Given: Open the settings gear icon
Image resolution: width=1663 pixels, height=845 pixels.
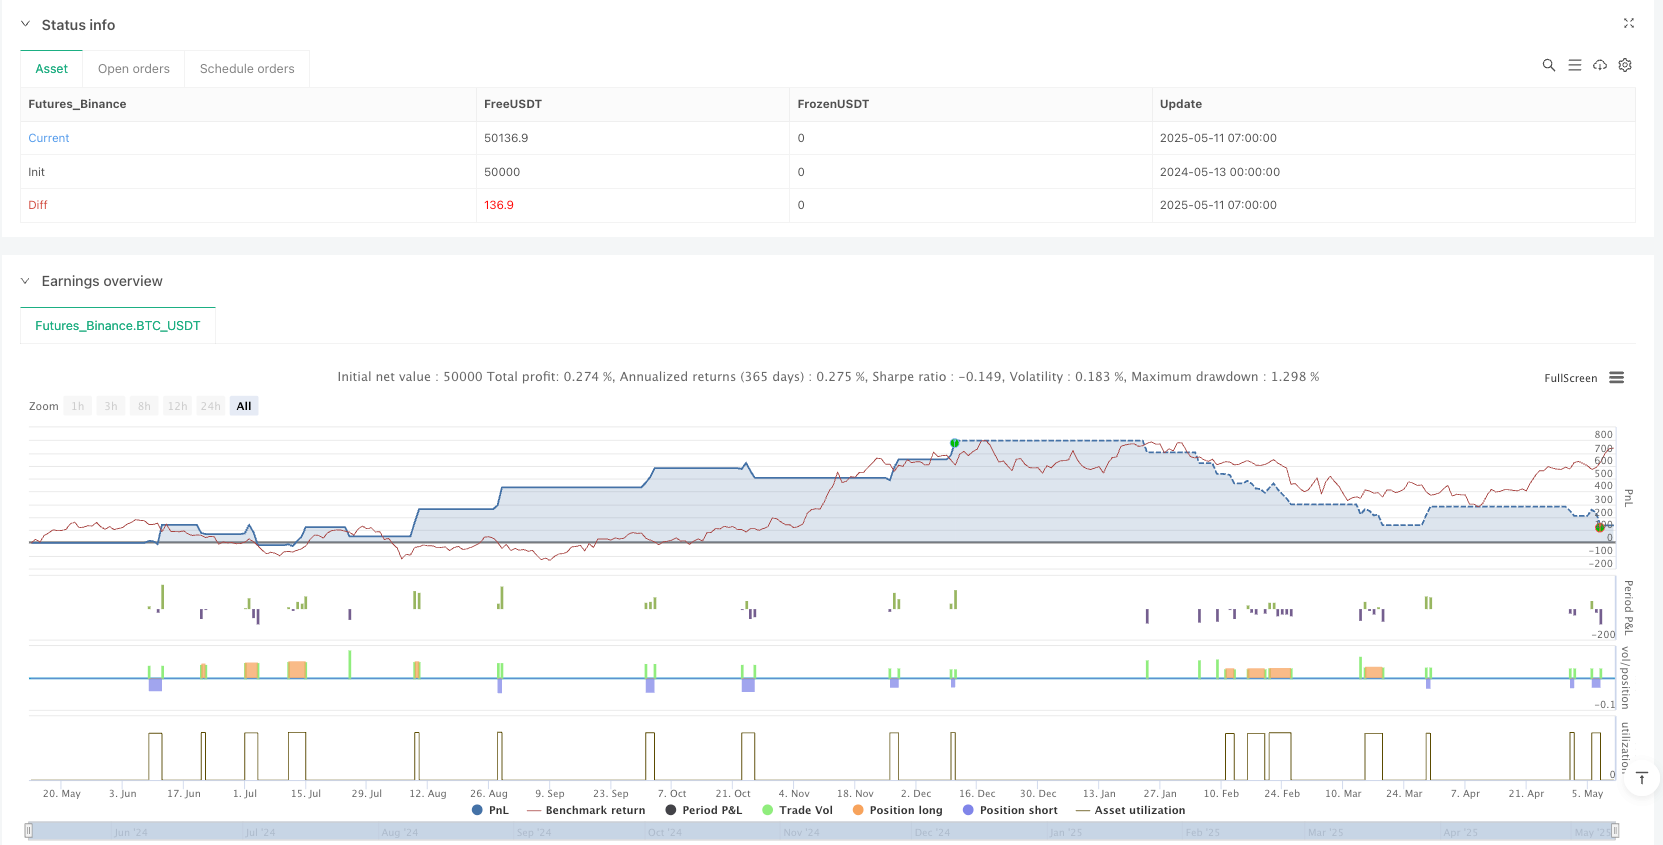Looking at the screenshot, I should pyautogui.click(x=1625, y=65).
